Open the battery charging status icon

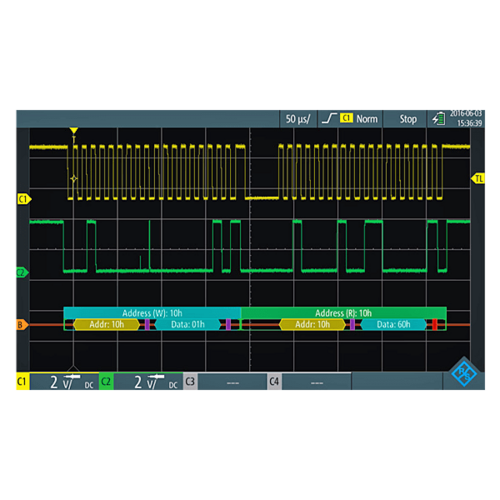pyautogui.click(x=439, y=119)
